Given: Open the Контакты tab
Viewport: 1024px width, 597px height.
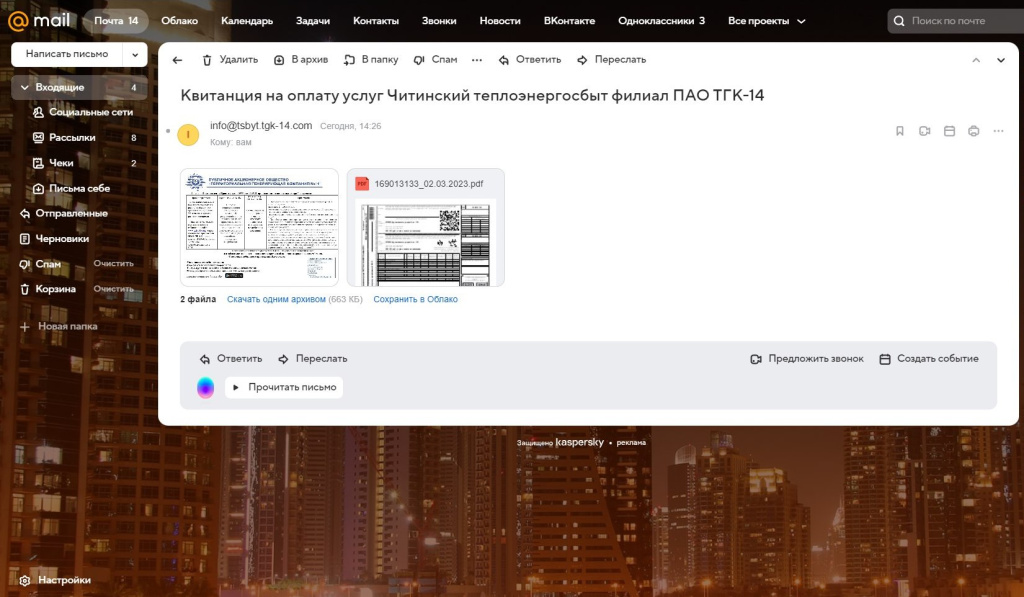Looking at the screenshot, I should pyautogui.click(x=376, y=21).
